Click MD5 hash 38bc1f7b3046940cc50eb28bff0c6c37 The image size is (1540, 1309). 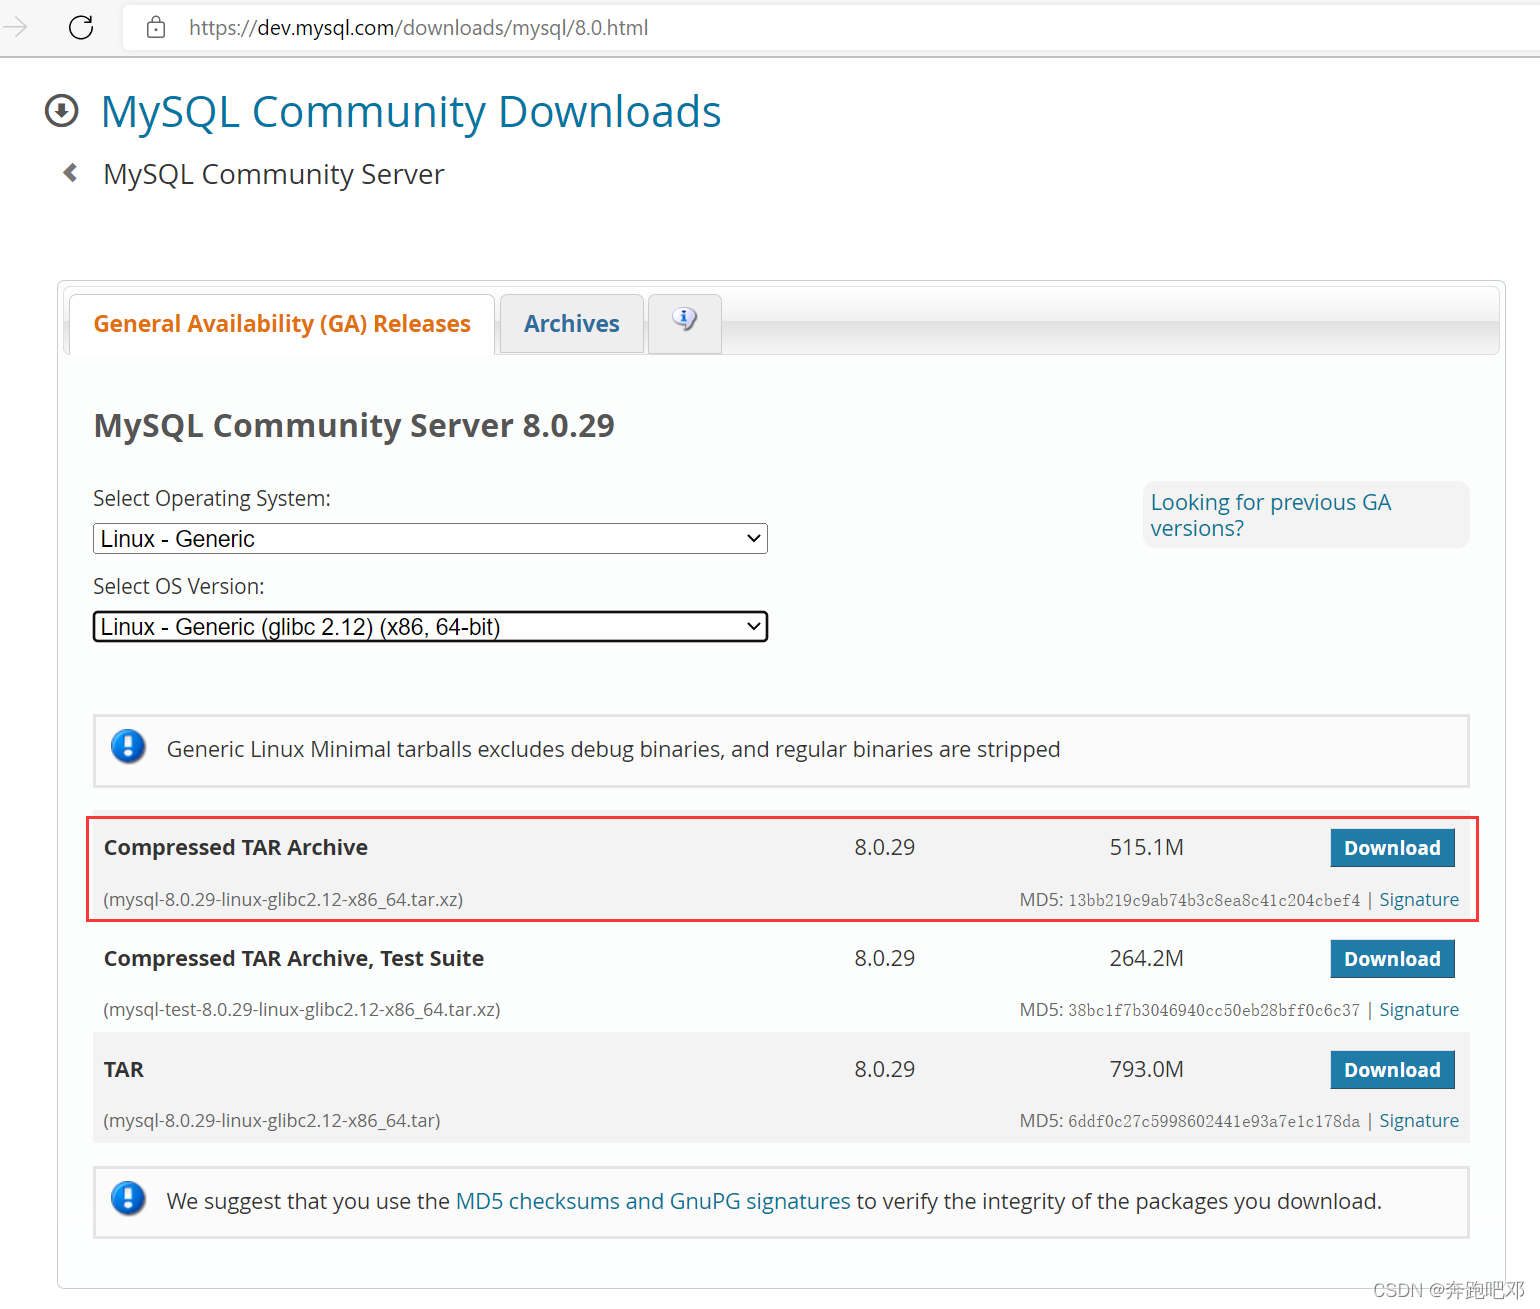point(1214,1010)
